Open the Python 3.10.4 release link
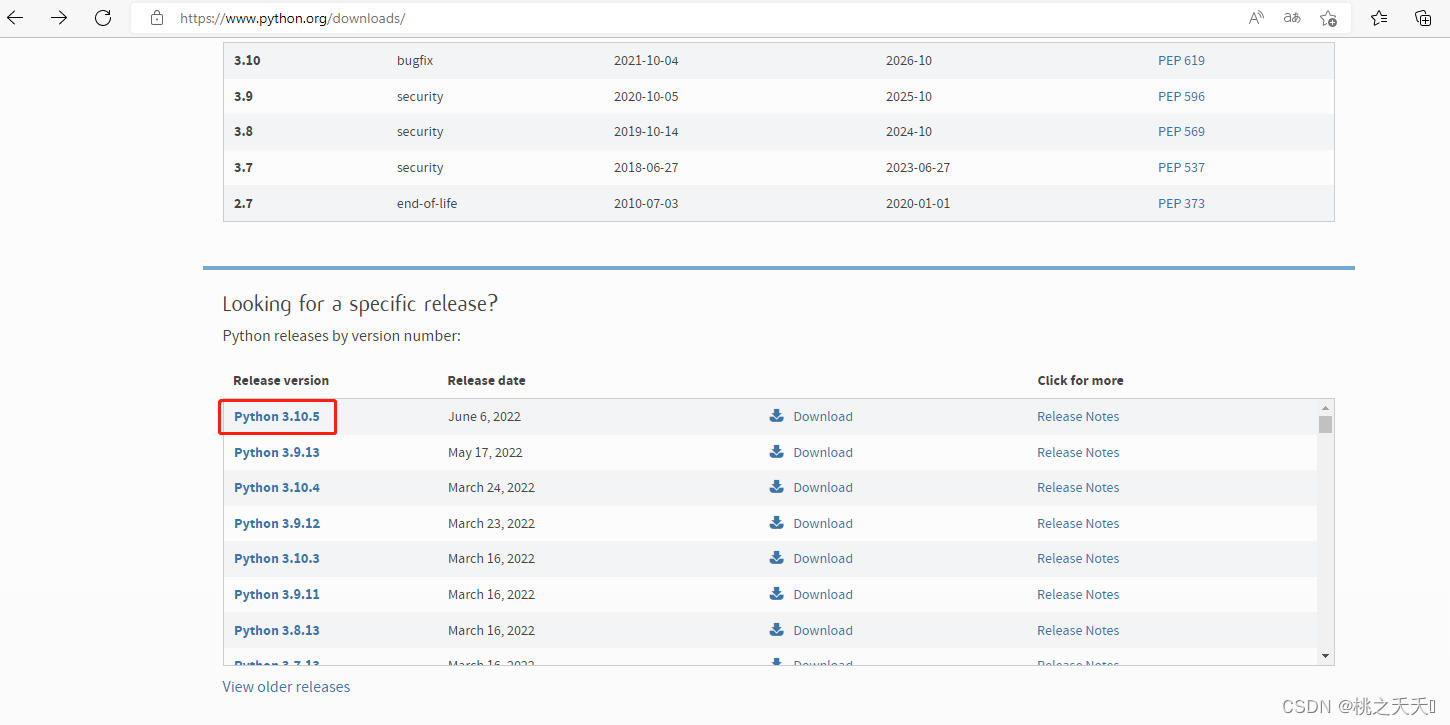The width and height of the screenshot is (1450, 725). point(277,487)
